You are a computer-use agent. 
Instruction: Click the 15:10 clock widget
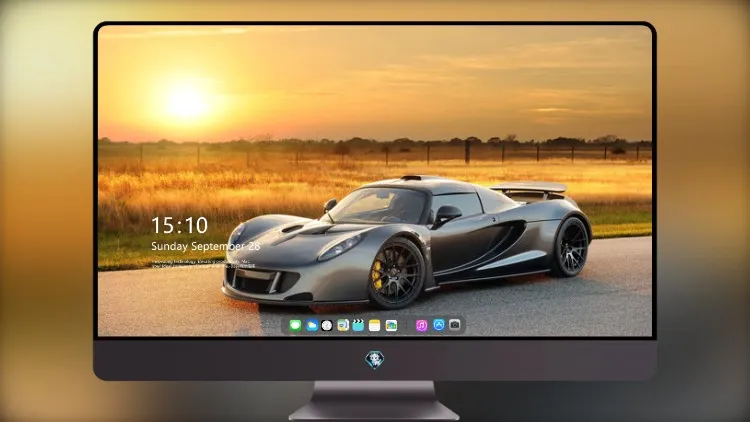pyautogui.click(x=180, y=225)
